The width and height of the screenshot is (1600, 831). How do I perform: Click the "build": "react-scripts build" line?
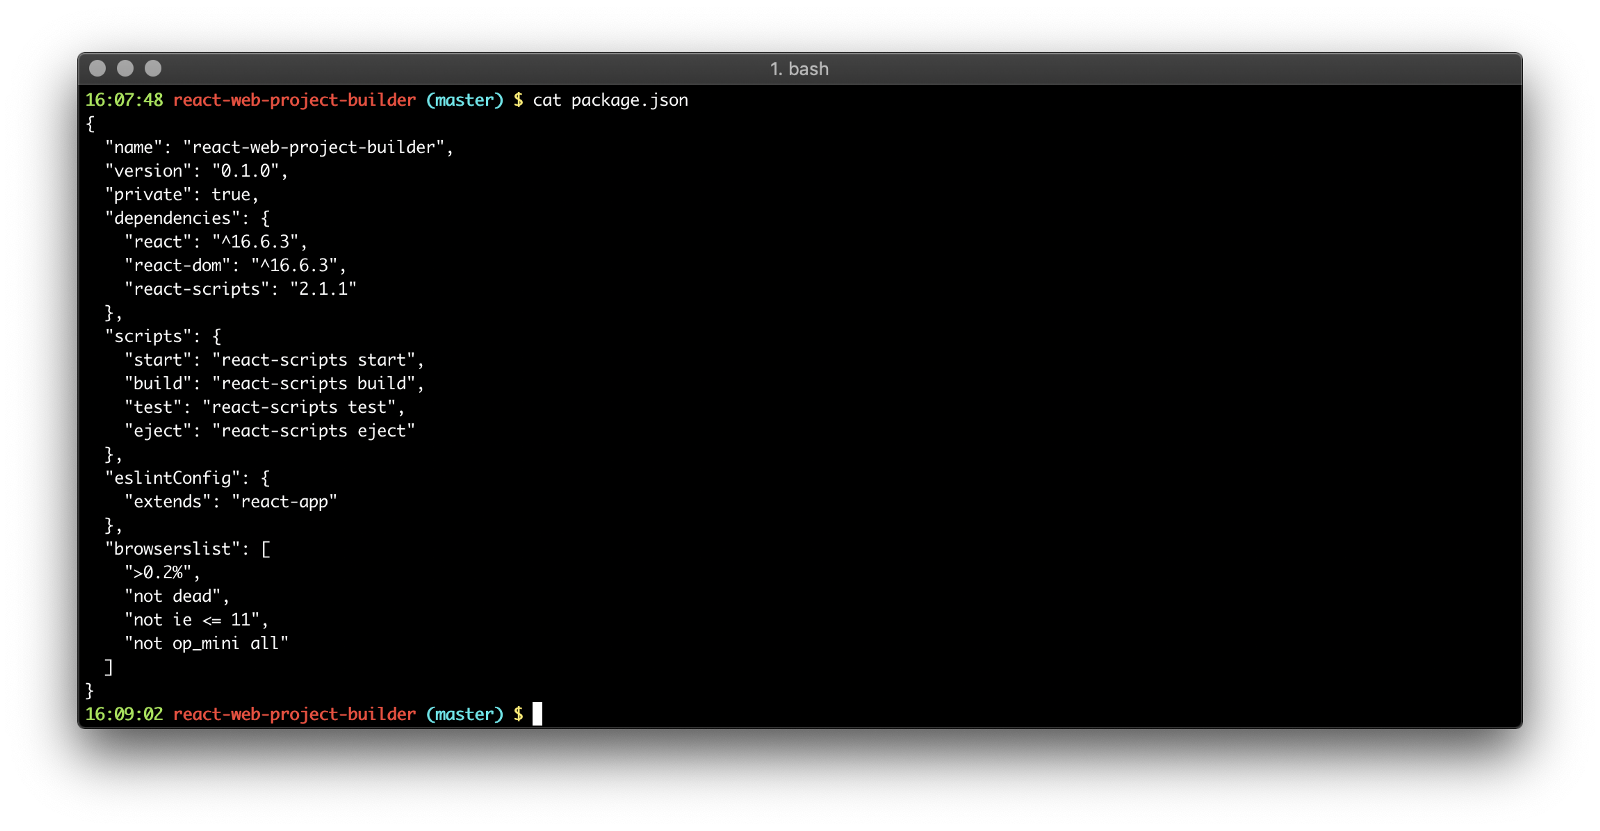pos(274,384)
